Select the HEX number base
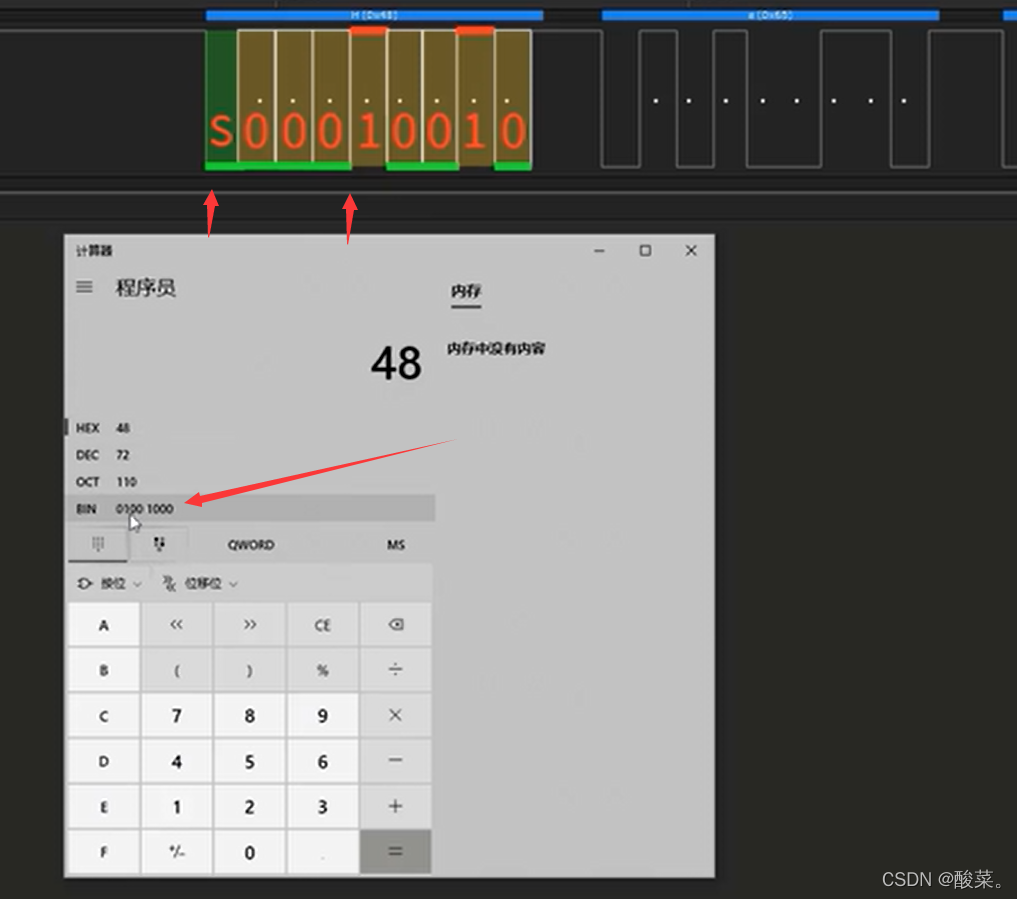1017x899 pixels. click(250, 428)
